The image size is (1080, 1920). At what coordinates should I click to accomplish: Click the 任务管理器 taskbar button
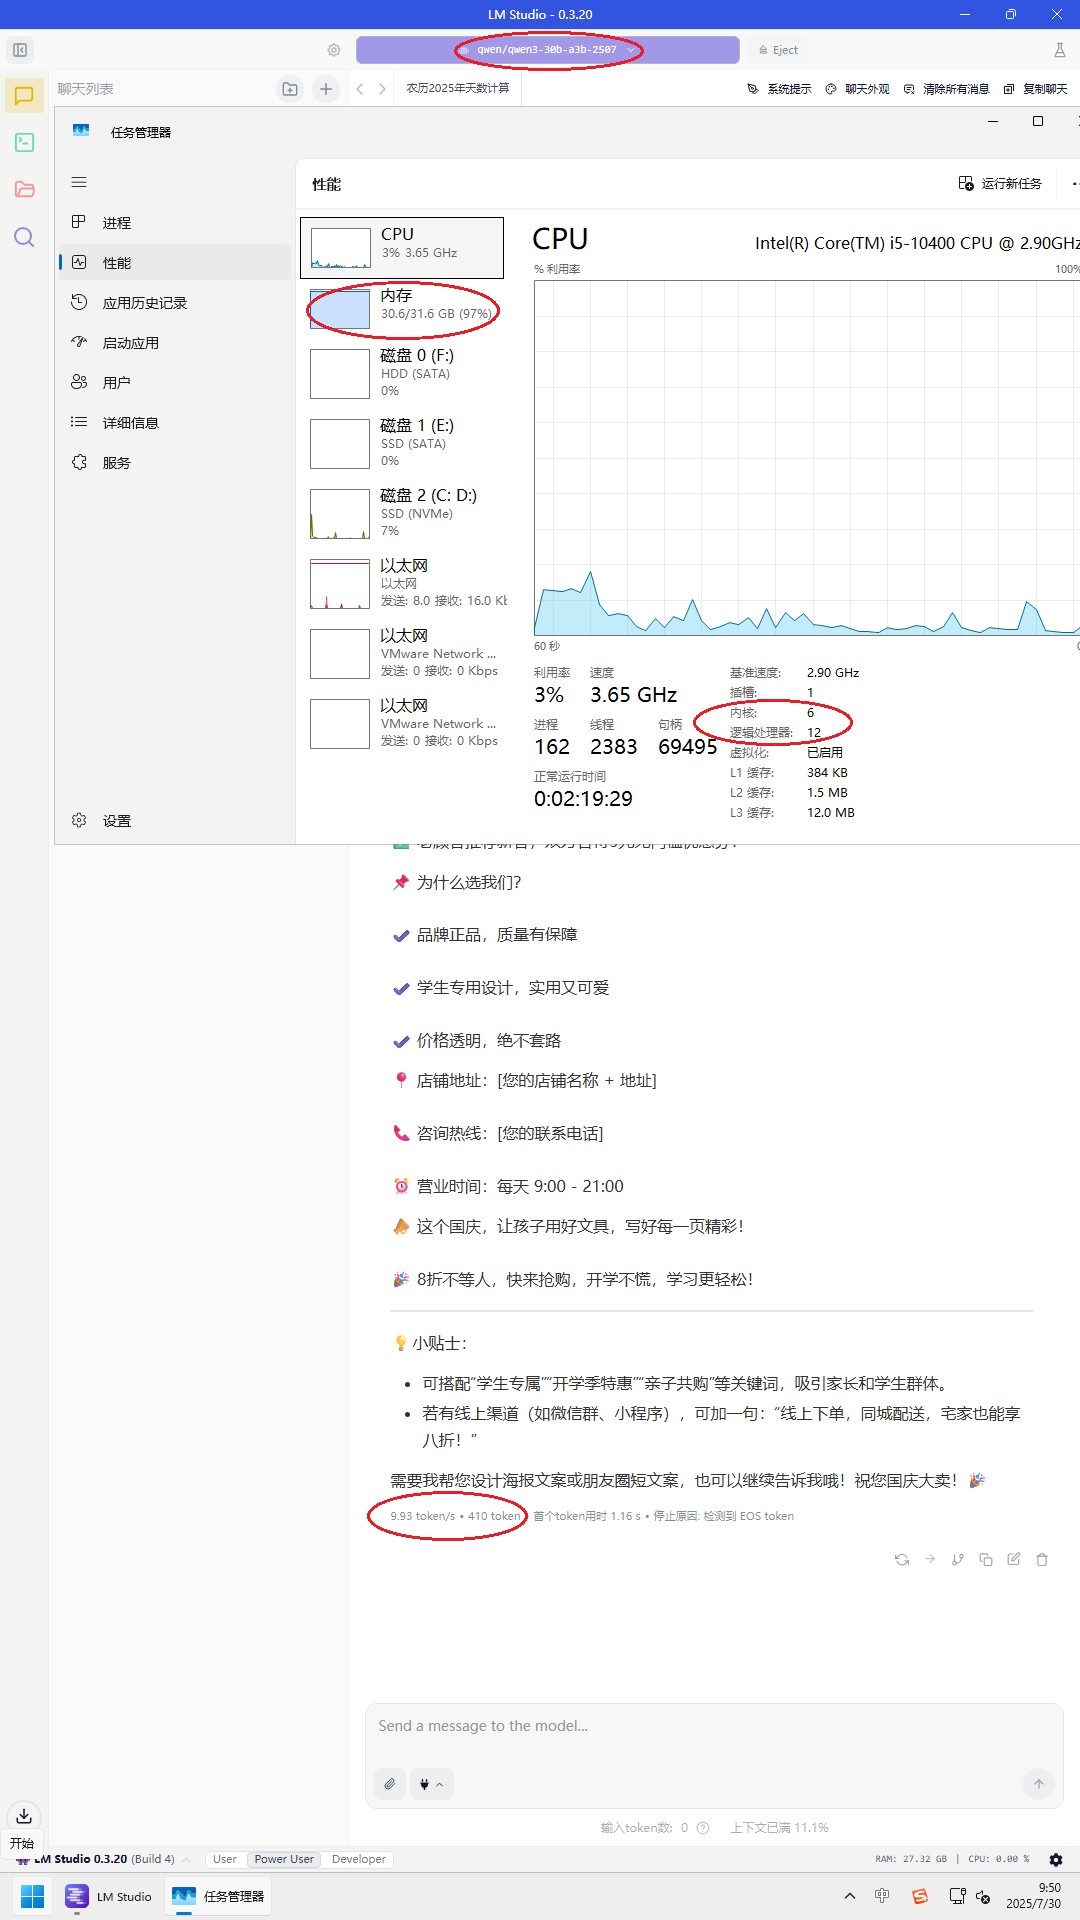[x=219, y=1896]
